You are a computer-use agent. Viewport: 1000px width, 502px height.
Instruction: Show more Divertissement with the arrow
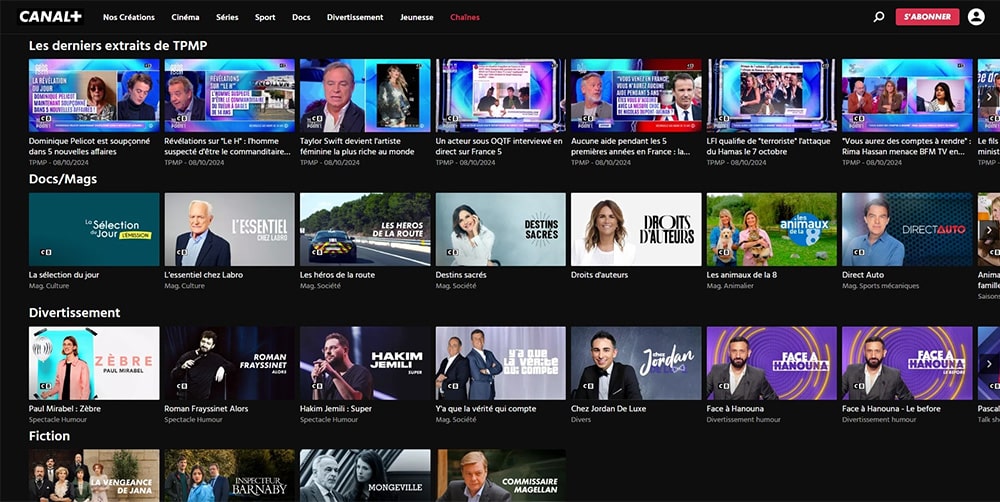[989, 364]
